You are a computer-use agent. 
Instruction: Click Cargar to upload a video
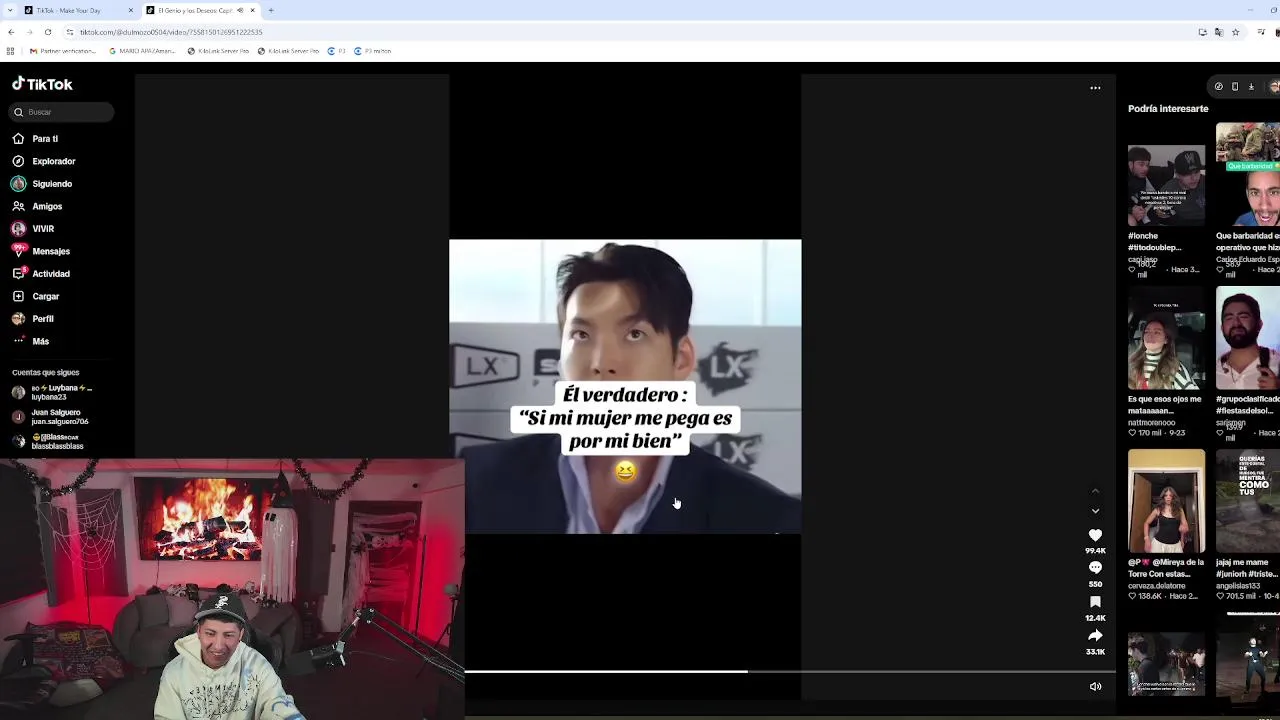click(x=36, y=296)
